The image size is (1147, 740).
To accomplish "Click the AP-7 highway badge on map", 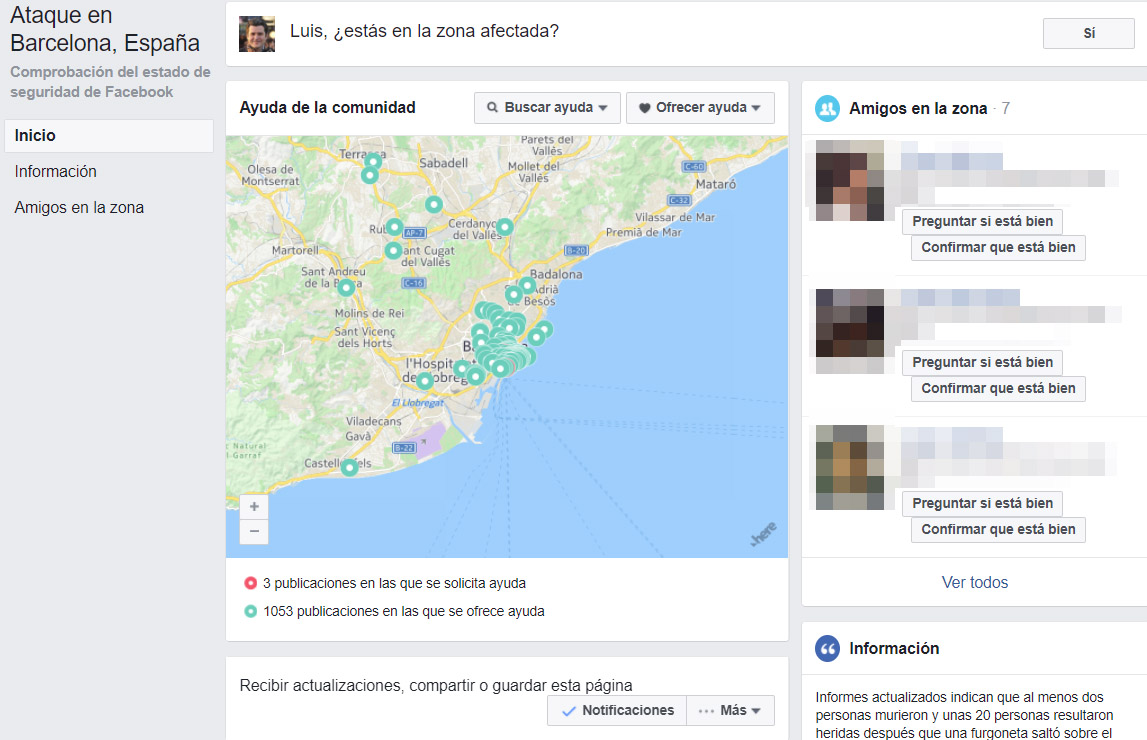I will click(x=414, y=233).
